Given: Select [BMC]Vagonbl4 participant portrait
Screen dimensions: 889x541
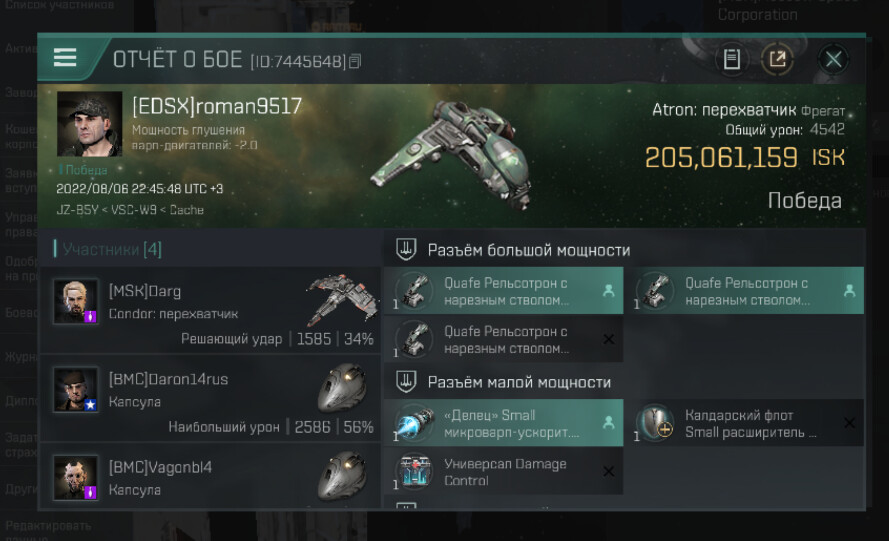Looking at the screenshot, I should [75, 478].
